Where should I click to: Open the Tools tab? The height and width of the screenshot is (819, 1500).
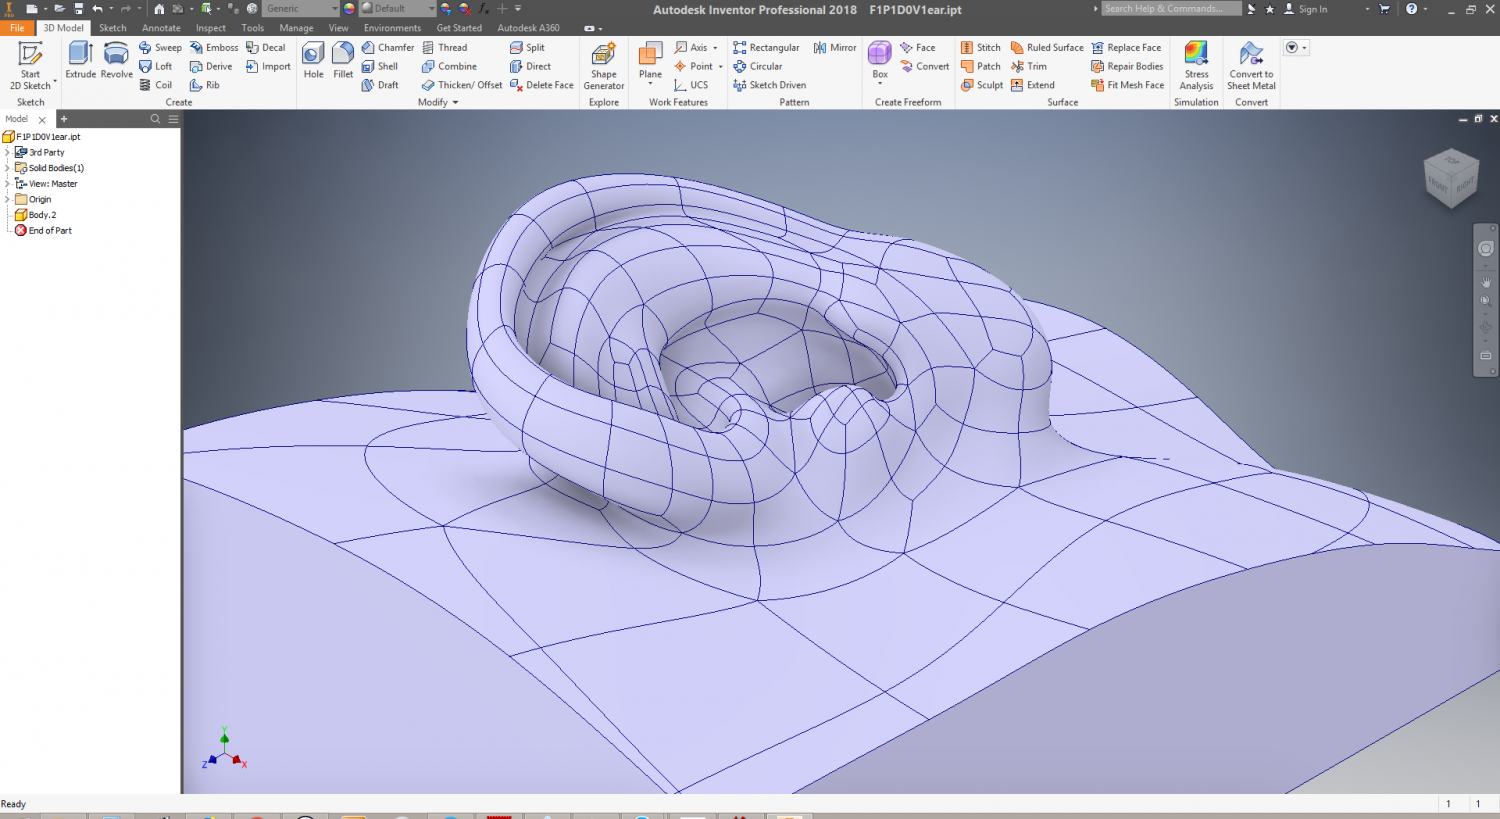(253, 28)
